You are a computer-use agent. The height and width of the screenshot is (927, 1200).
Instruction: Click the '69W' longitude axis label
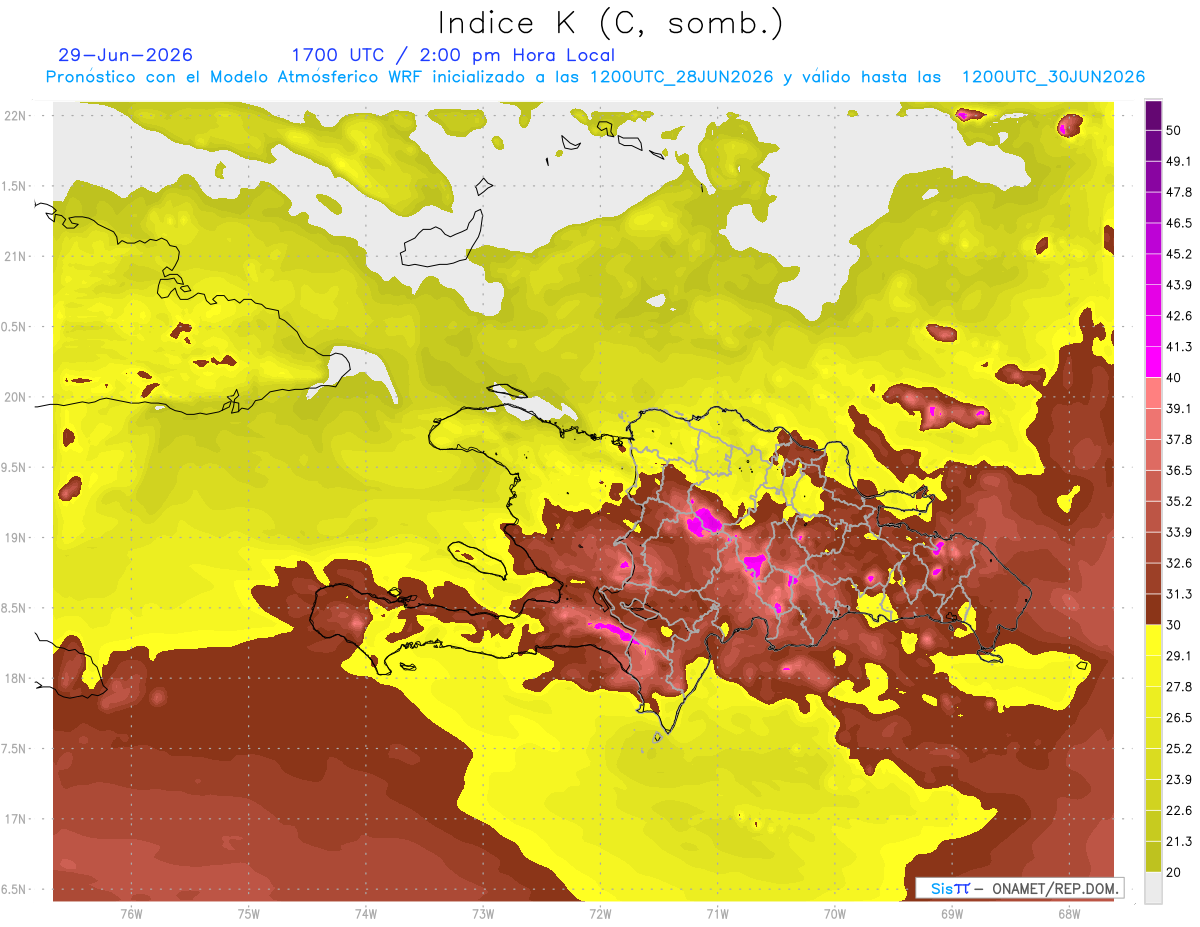pos(952,913)
